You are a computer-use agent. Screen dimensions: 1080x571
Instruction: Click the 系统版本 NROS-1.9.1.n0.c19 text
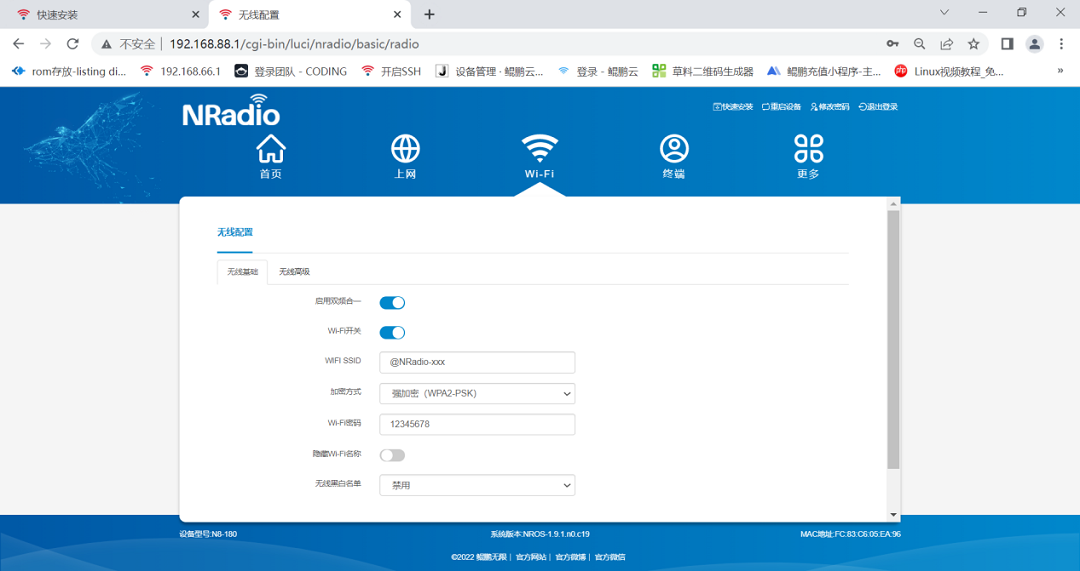pos(540,534)
